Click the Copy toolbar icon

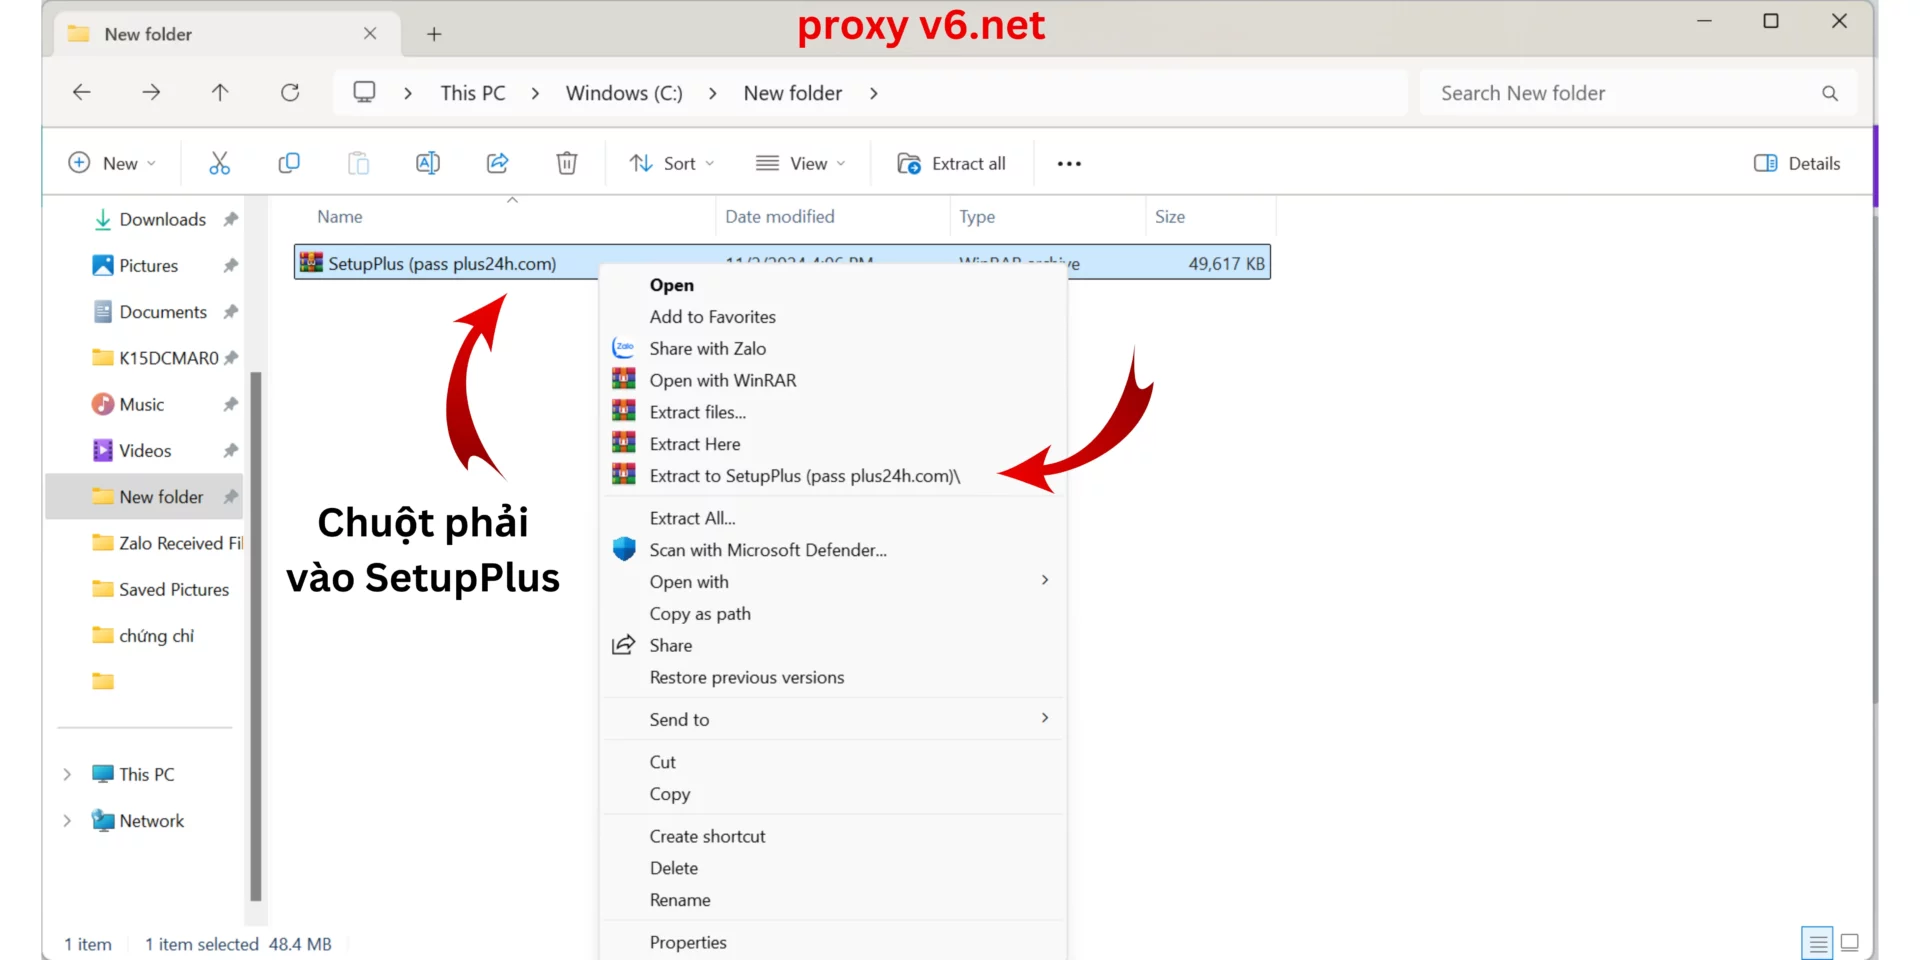[289, 163]
